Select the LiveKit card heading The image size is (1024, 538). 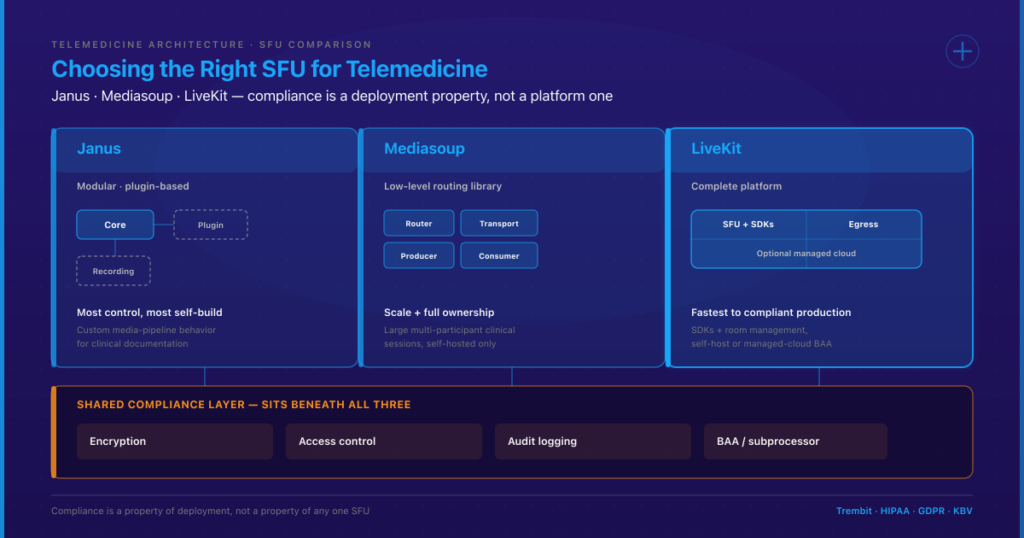click(x=716, y=149)
